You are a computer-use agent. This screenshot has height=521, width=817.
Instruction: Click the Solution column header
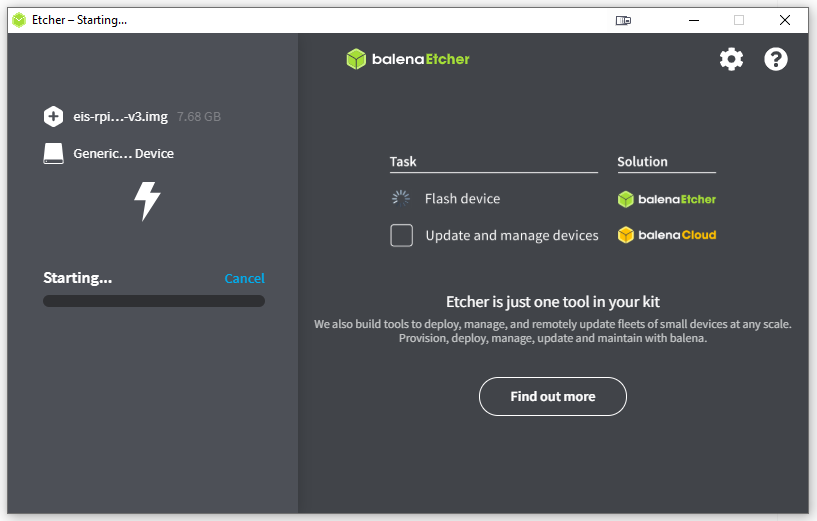pyautogui.click(x=642, y=161)
